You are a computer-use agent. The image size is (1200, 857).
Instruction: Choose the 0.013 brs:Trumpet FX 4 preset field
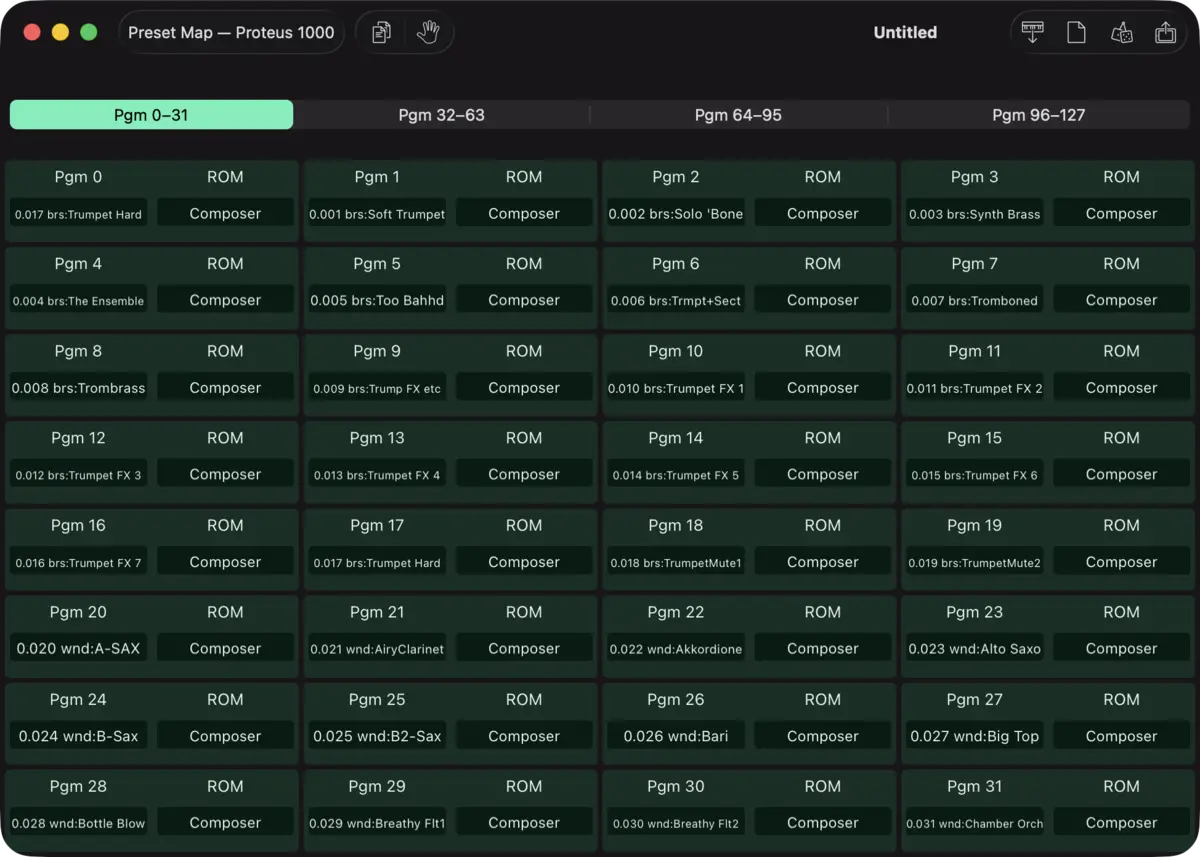(377, 475)
